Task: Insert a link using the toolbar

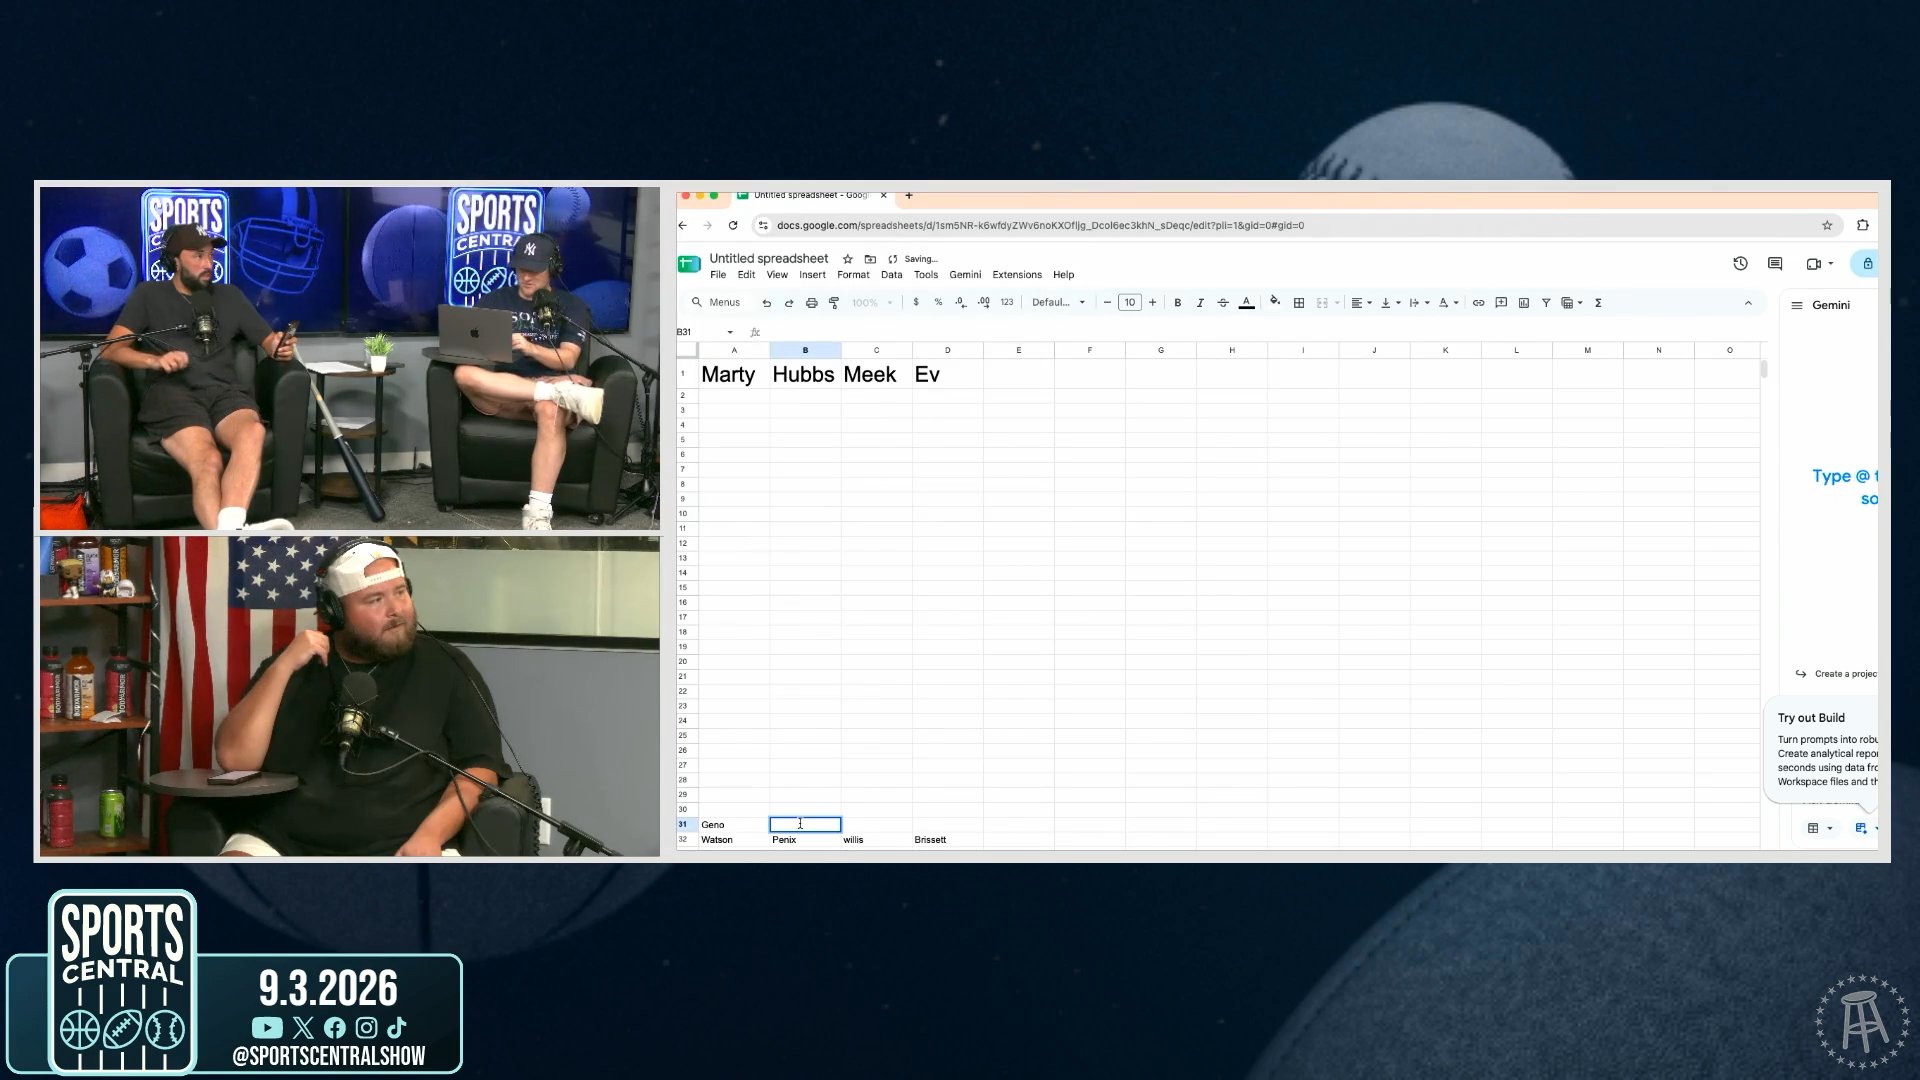Action: 1478,303
